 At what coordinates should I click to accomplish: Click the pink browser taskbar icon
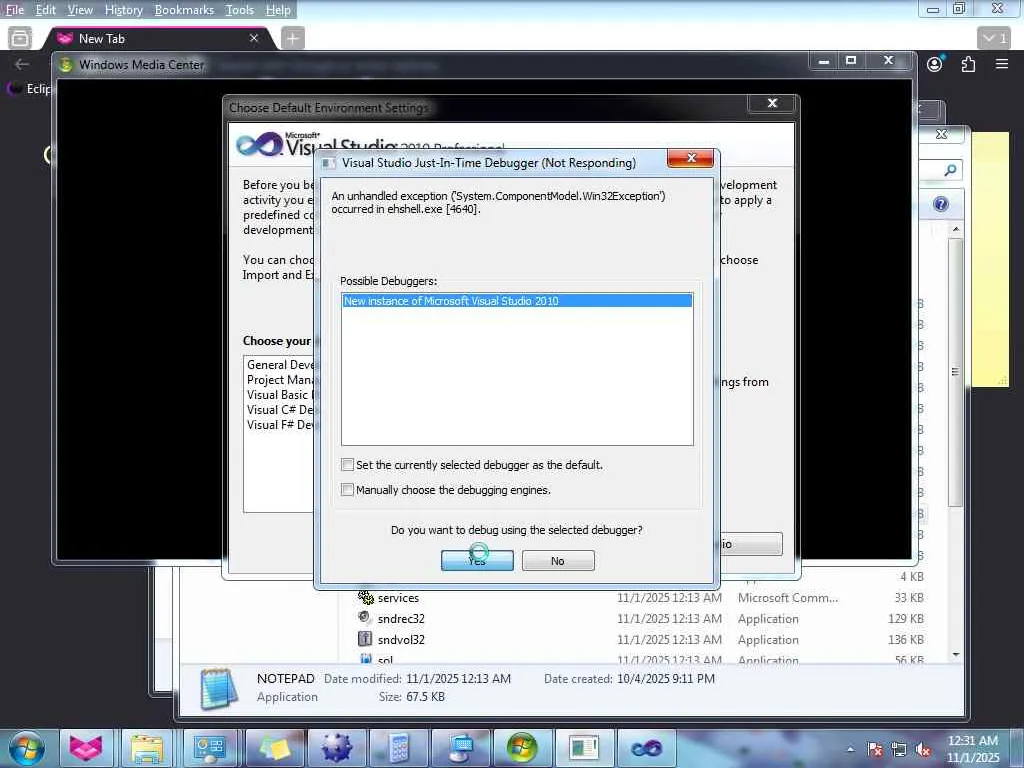tap(86, 748)
